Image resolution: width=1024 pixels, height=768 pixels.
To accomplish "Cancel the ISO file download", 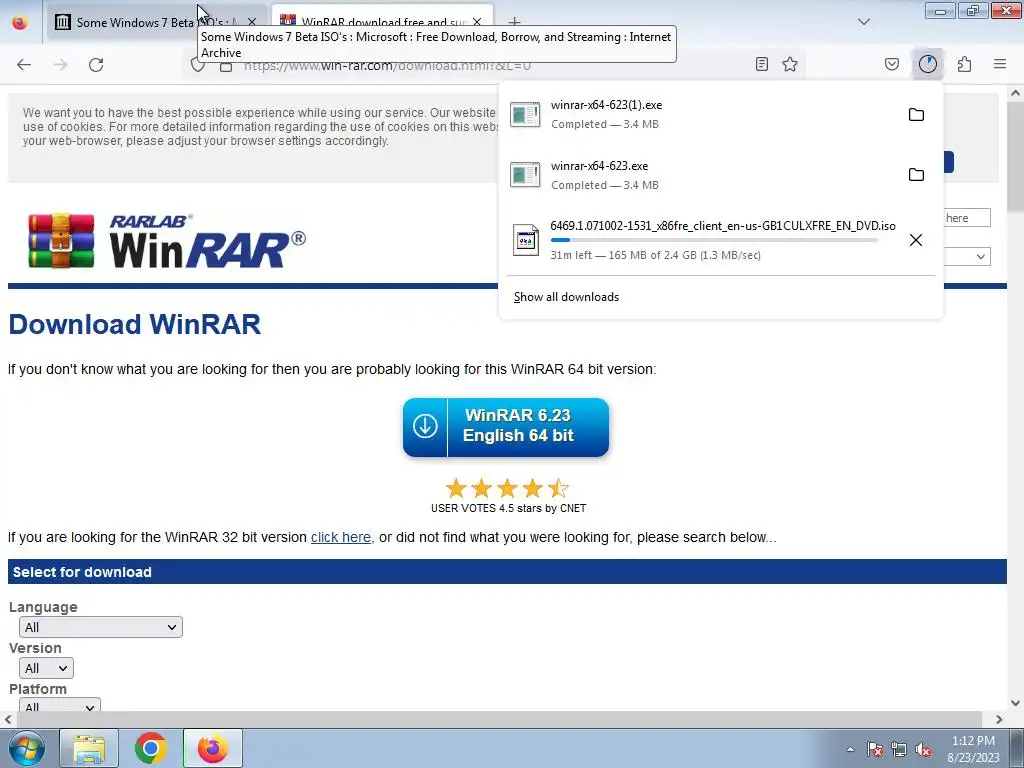I will (x=916, y=240).
